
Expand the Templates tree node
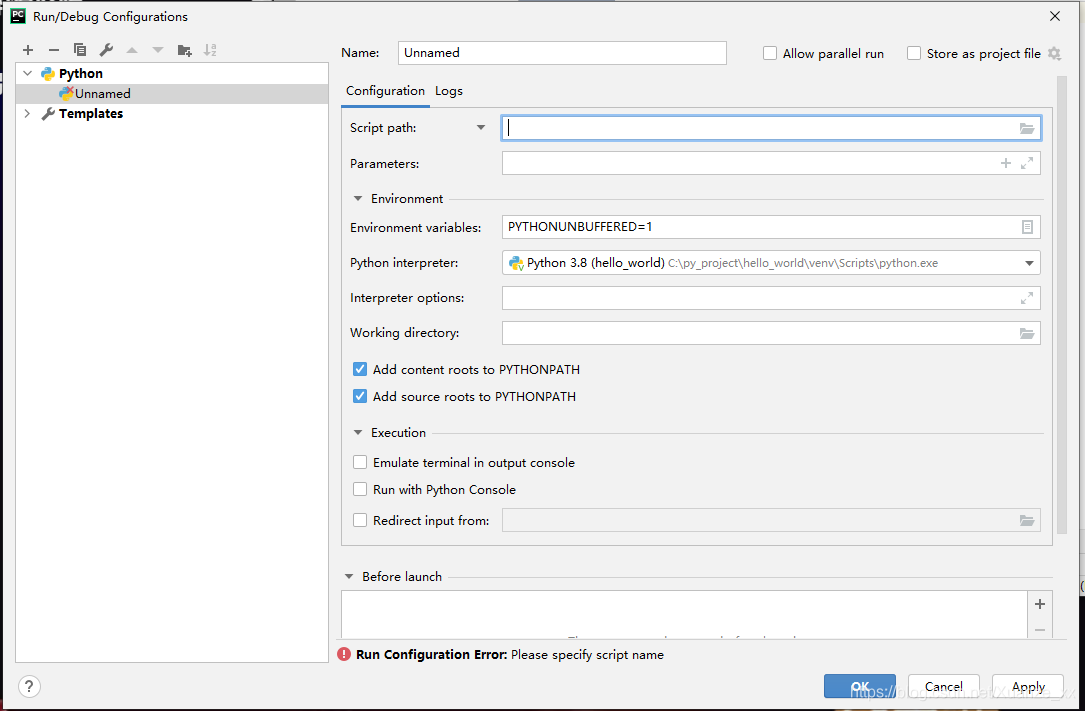[28, 113]
